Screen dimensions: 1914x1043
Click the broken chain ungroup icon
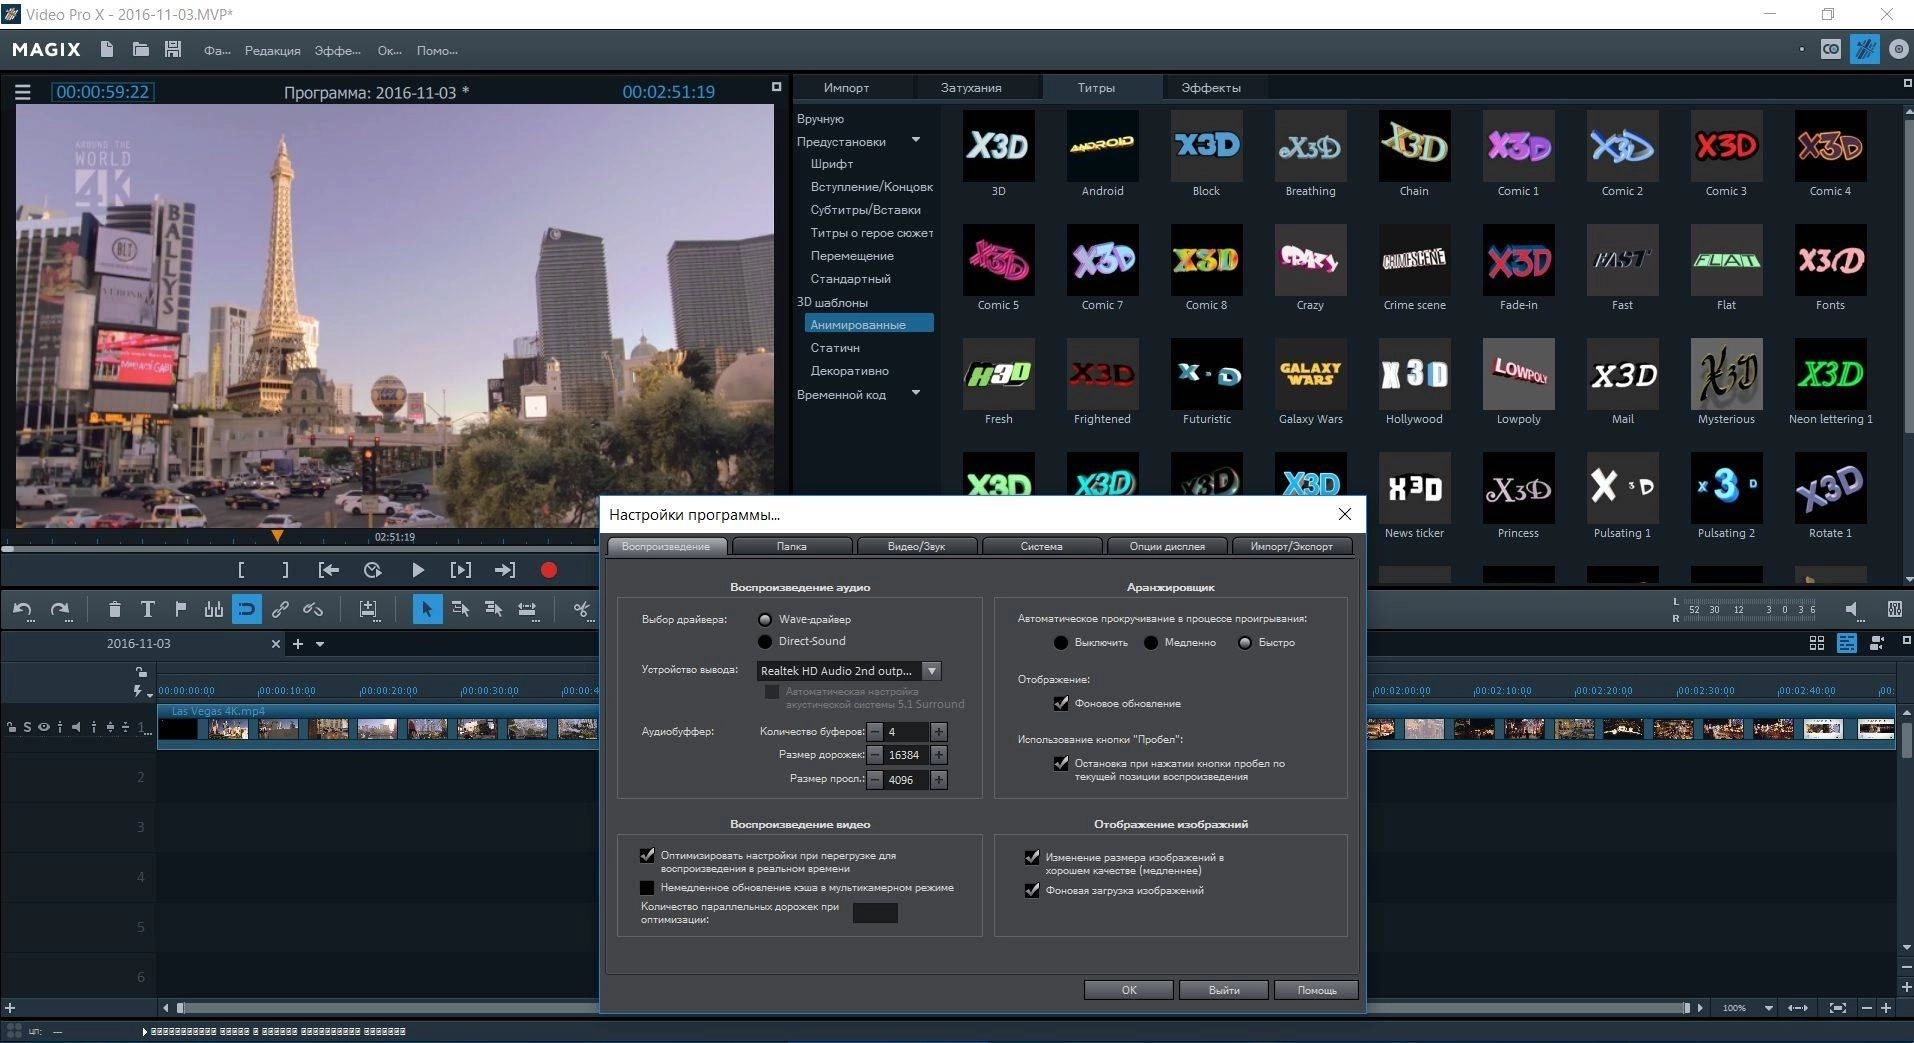[313, 609]
